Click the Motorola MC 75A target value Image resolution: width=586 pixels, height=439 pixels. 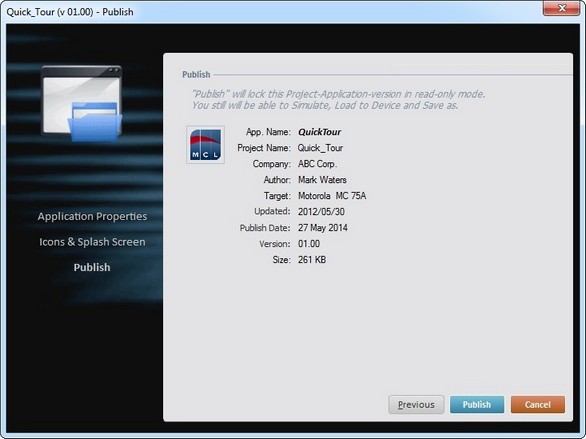tap(332, 196)
